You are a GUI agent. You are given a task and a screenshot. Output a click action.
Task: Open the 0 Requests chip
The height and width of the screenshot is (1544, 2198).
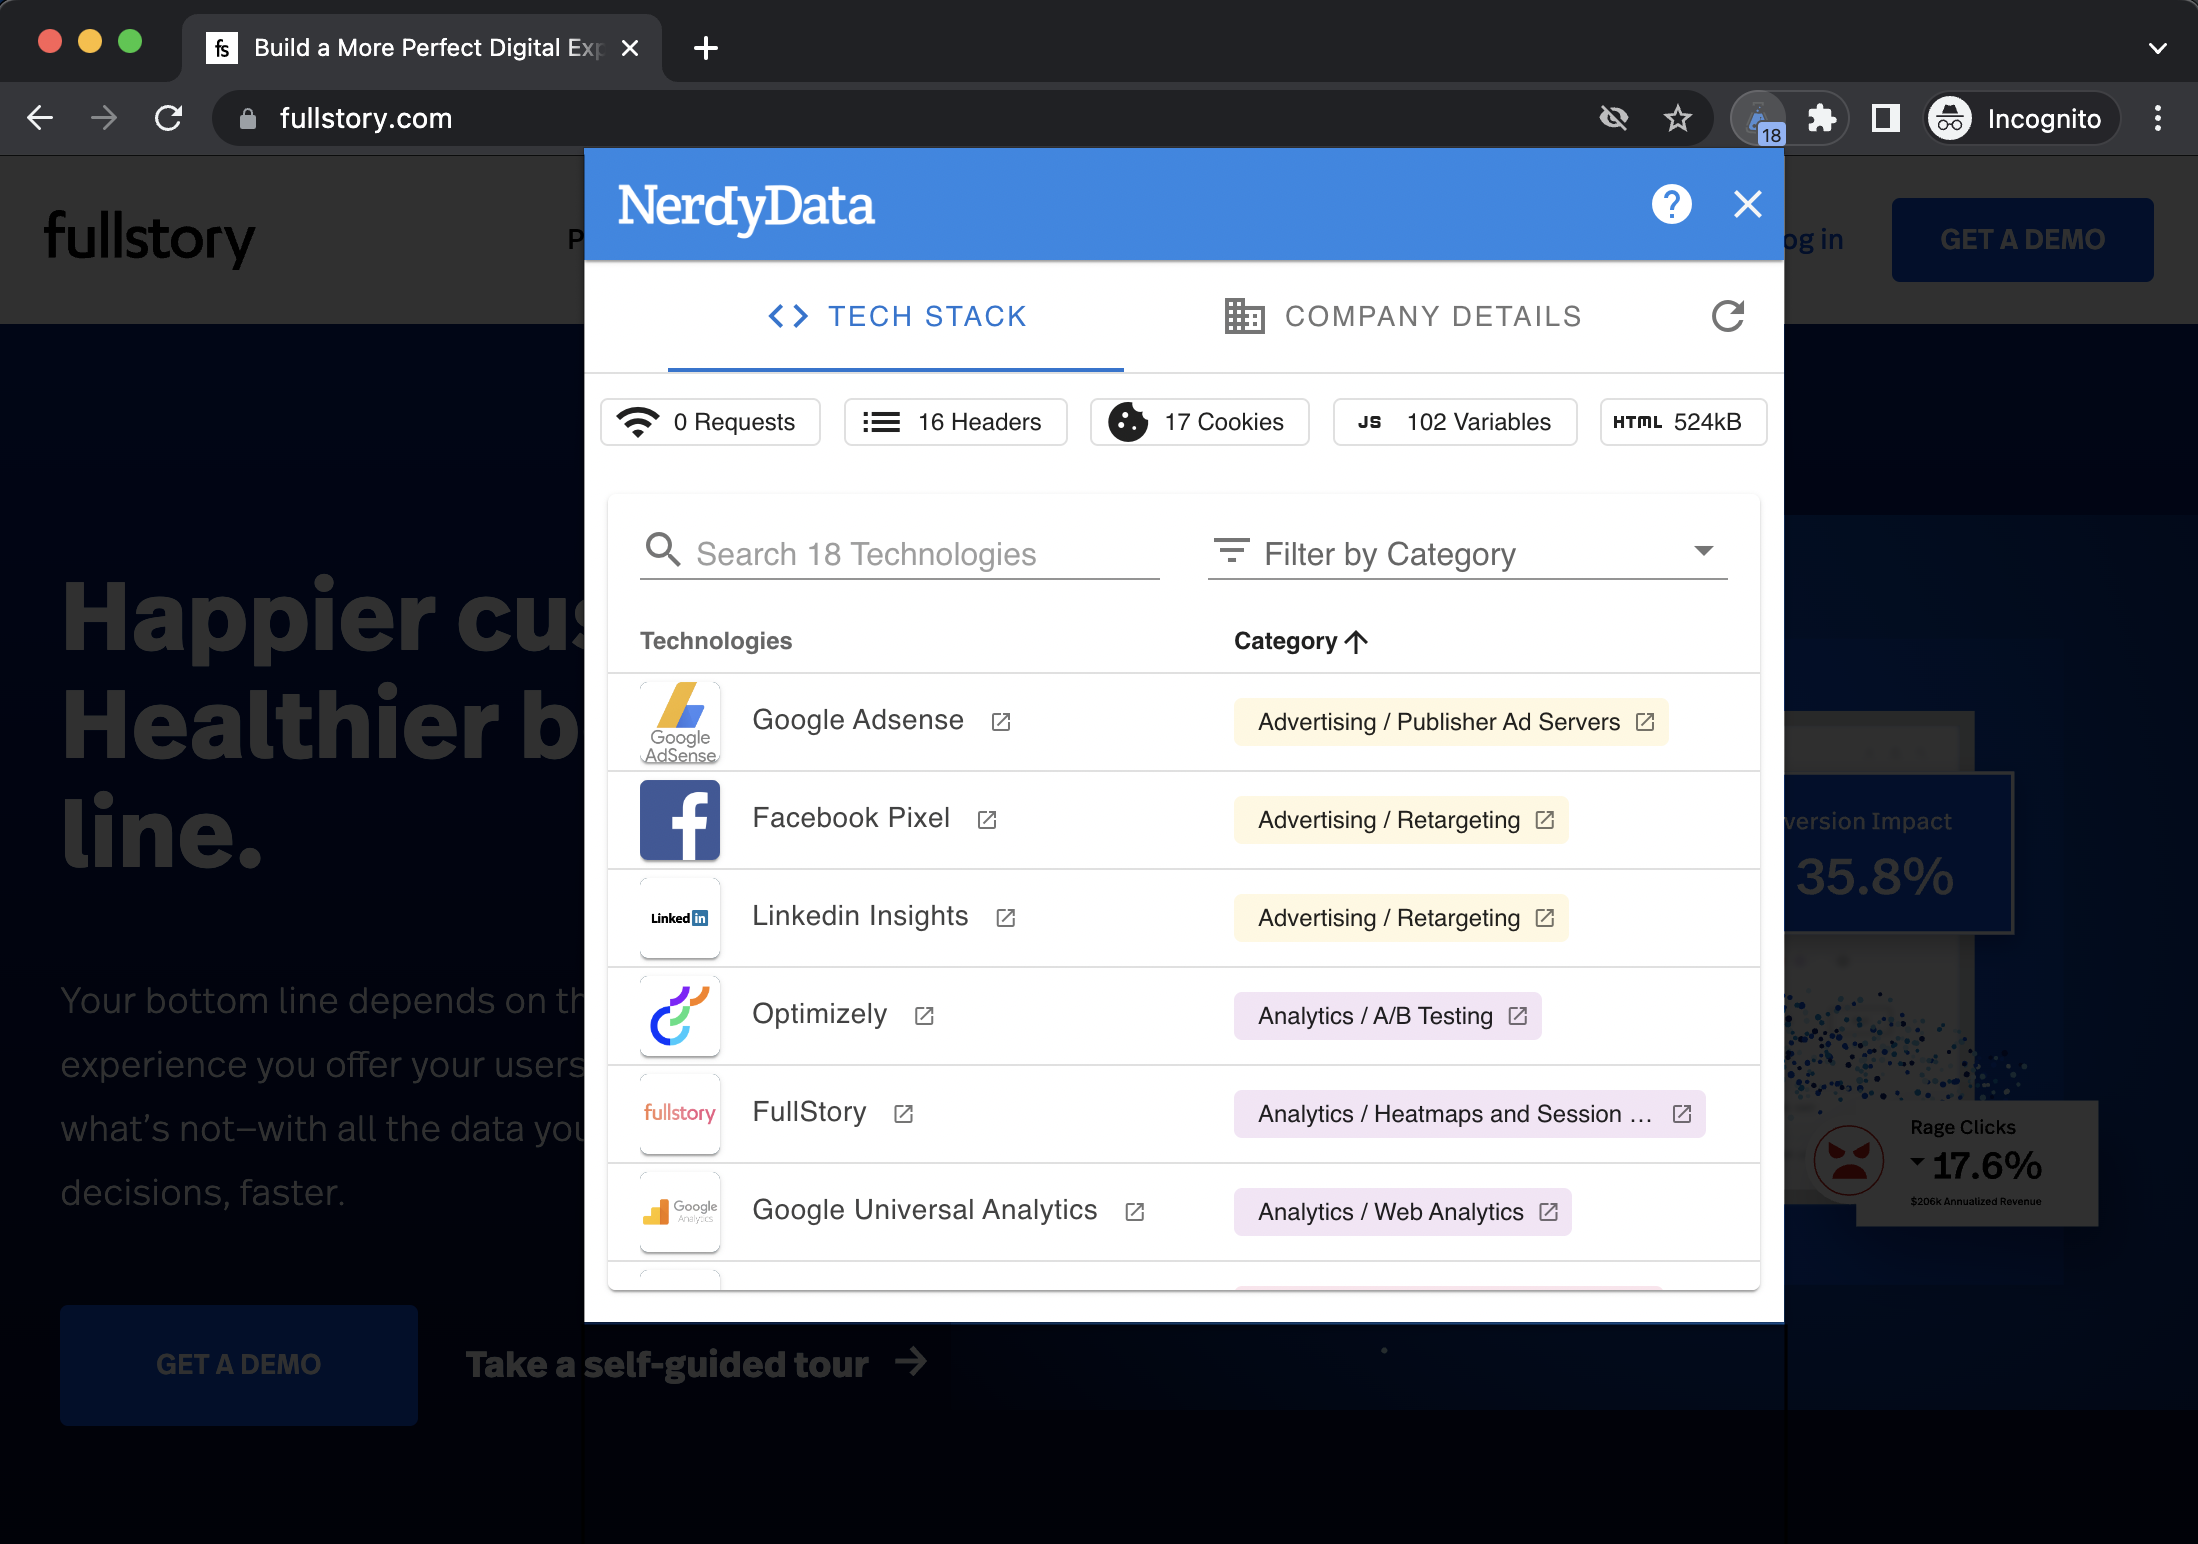(710, 422)
